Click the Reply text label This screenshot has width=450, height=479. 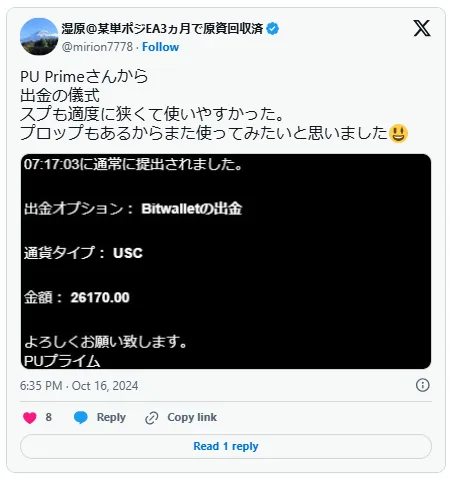pyautogui.click(x=111, y=417)
